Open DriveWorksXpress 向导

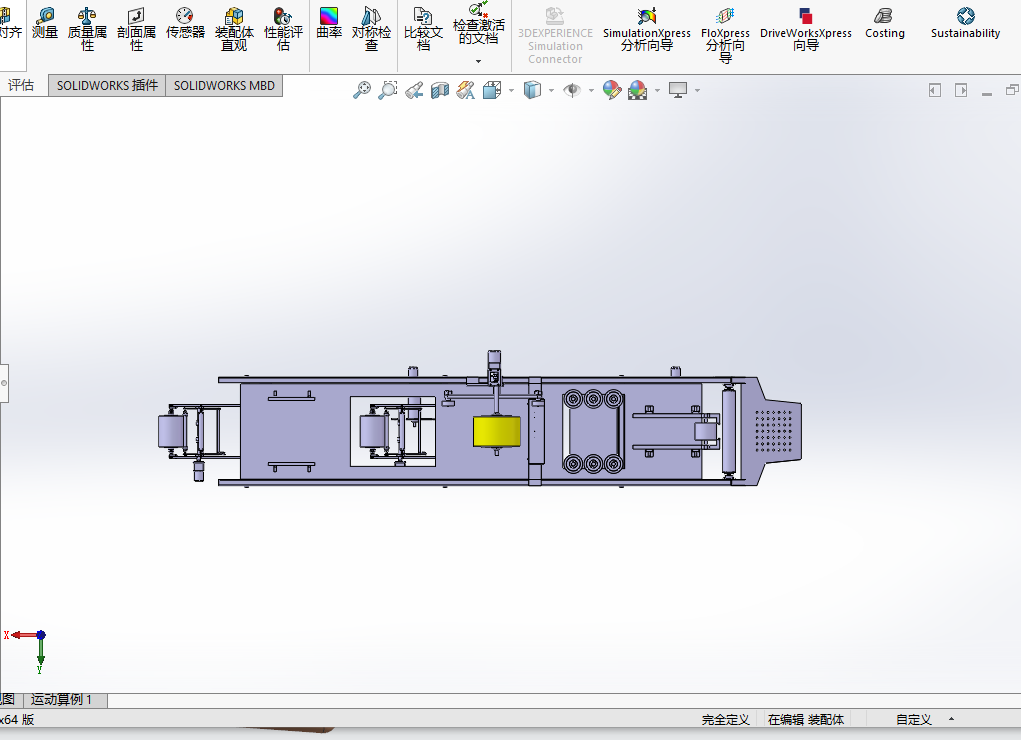point(805,29)
